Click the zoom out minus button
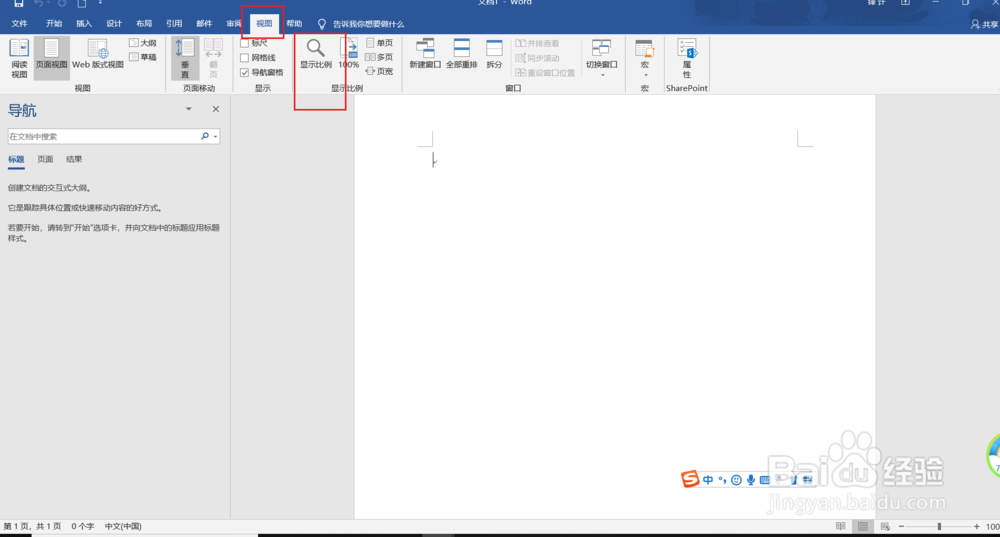This screenshot has width=1000, height=537. point(901,526)
